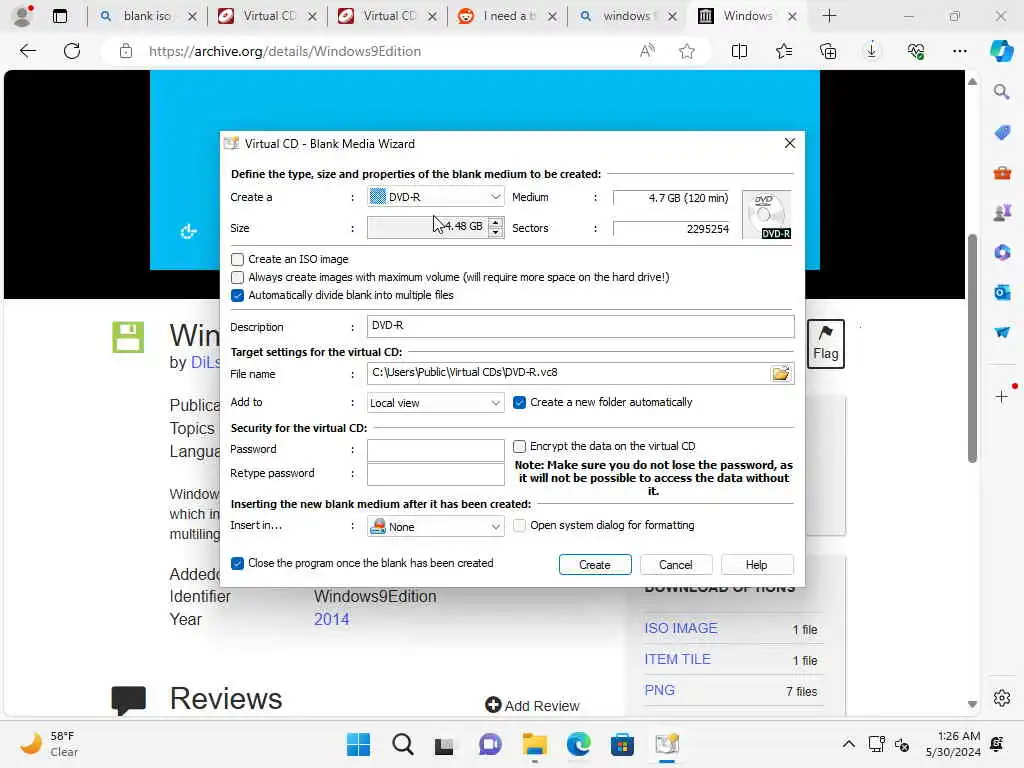Switch to the blank iso browser tab

click(147, 16)
